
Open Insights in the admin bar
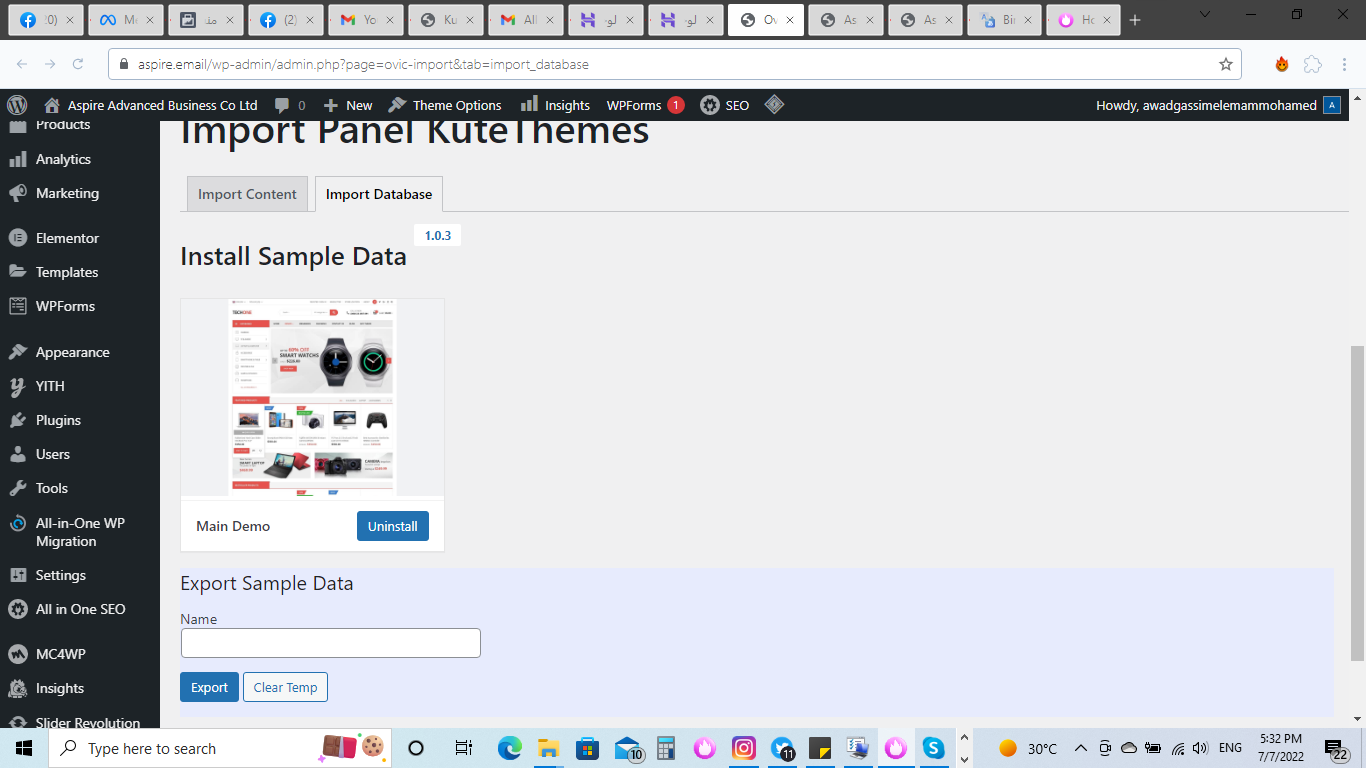[x=556, y=105]
